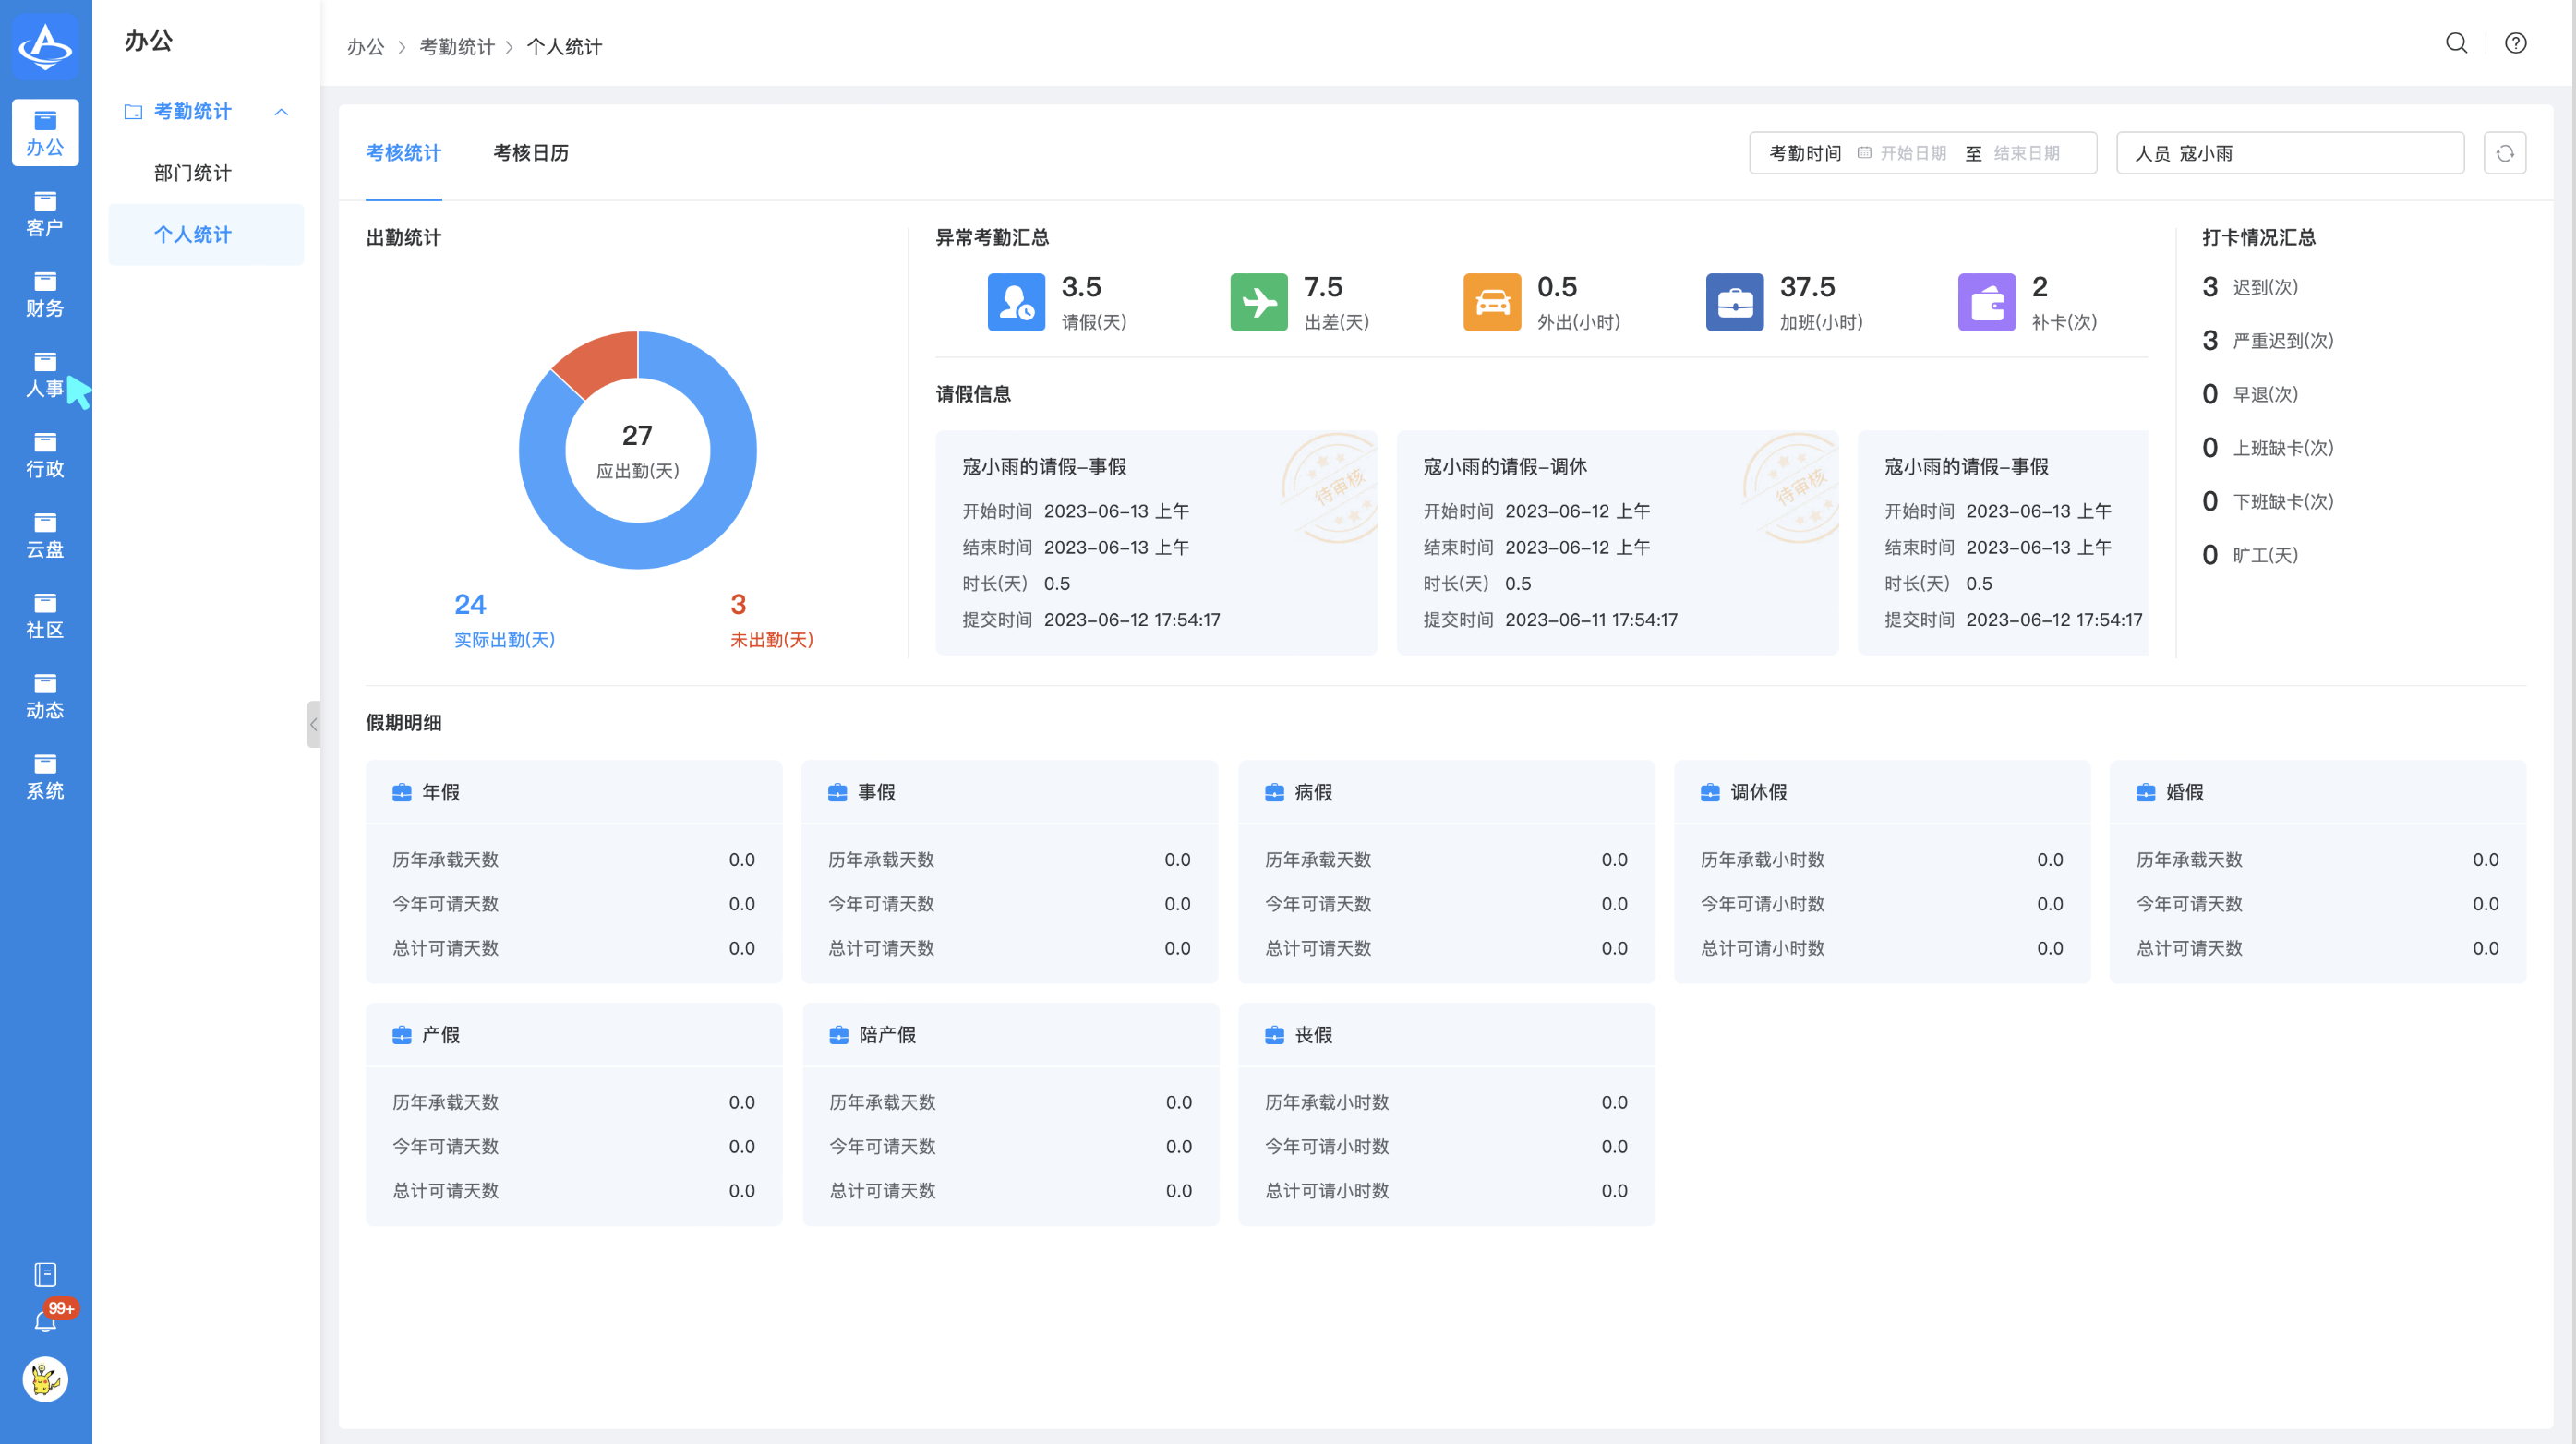Viewport: 2576px width, 1444px height.
Task: Click the search magnifier icon
Action: tap(2457, 43)
